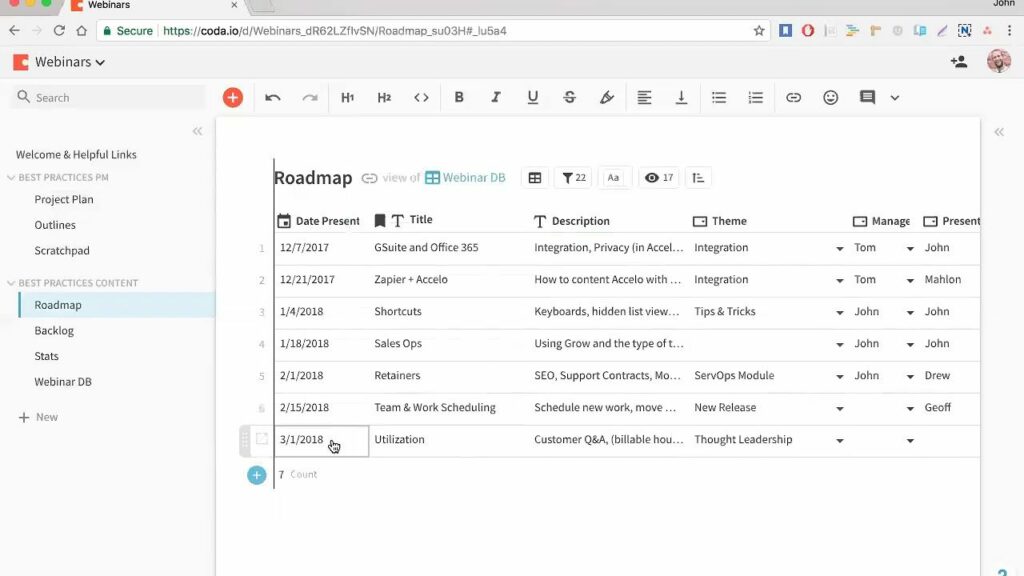The image size is (1024, 576).
Task: Open the Backlog page
Action: [54, 330]
